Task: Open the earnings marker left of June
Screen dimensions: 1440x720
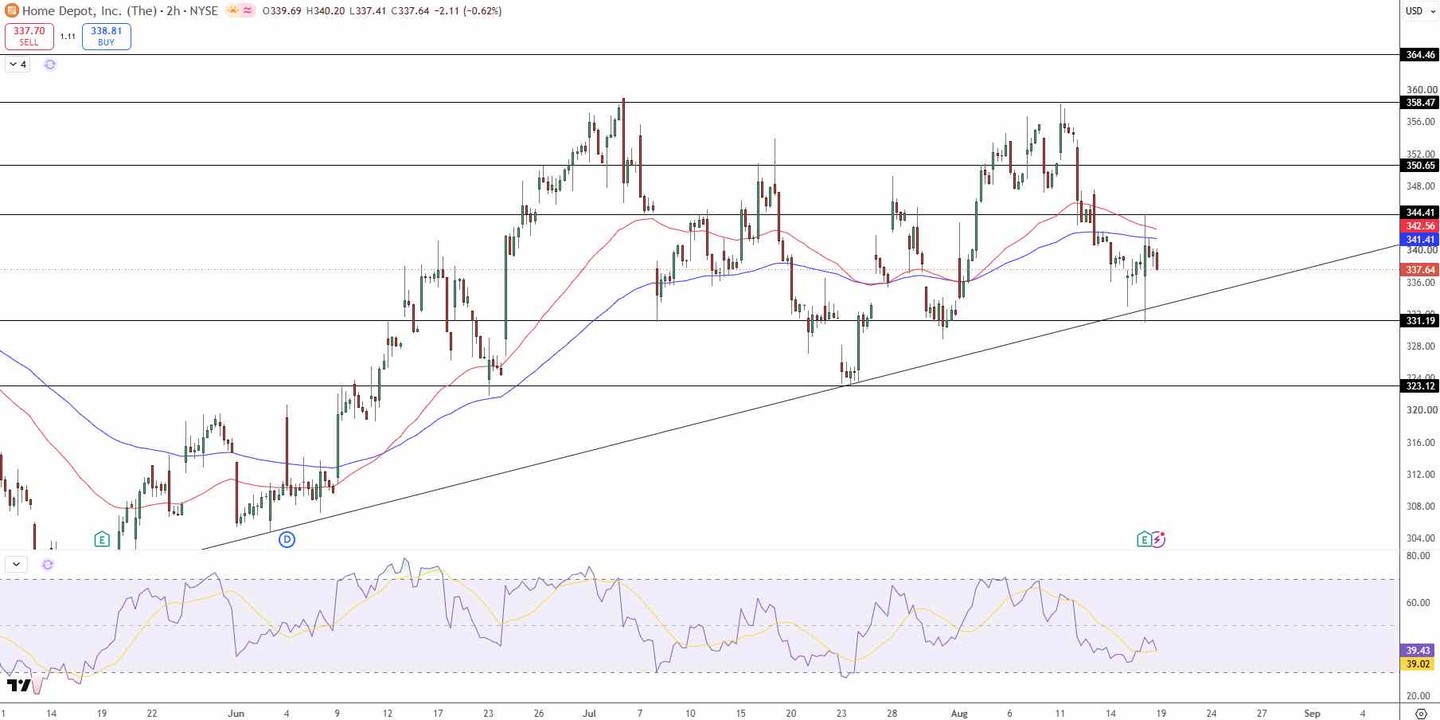Action: coord(102,539)
